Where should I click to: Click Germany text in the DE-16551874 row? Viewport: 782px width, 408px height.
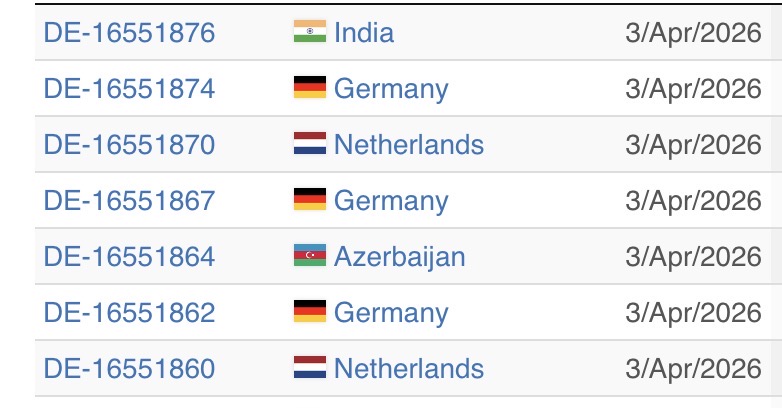[x=391, y=88]
